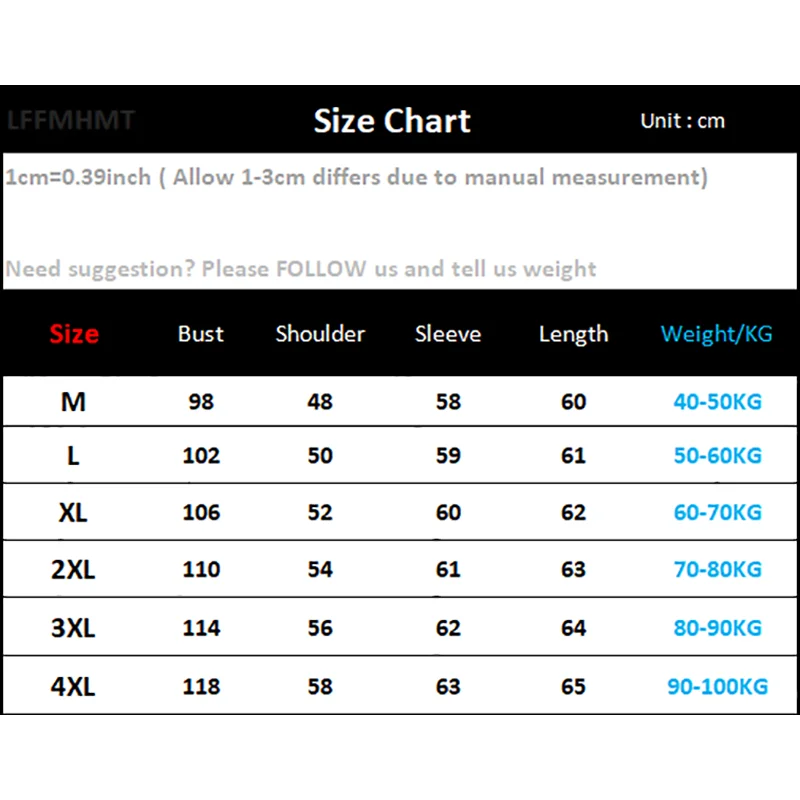Click the red Size column header
Screen dimensions: 800x800
74,334
